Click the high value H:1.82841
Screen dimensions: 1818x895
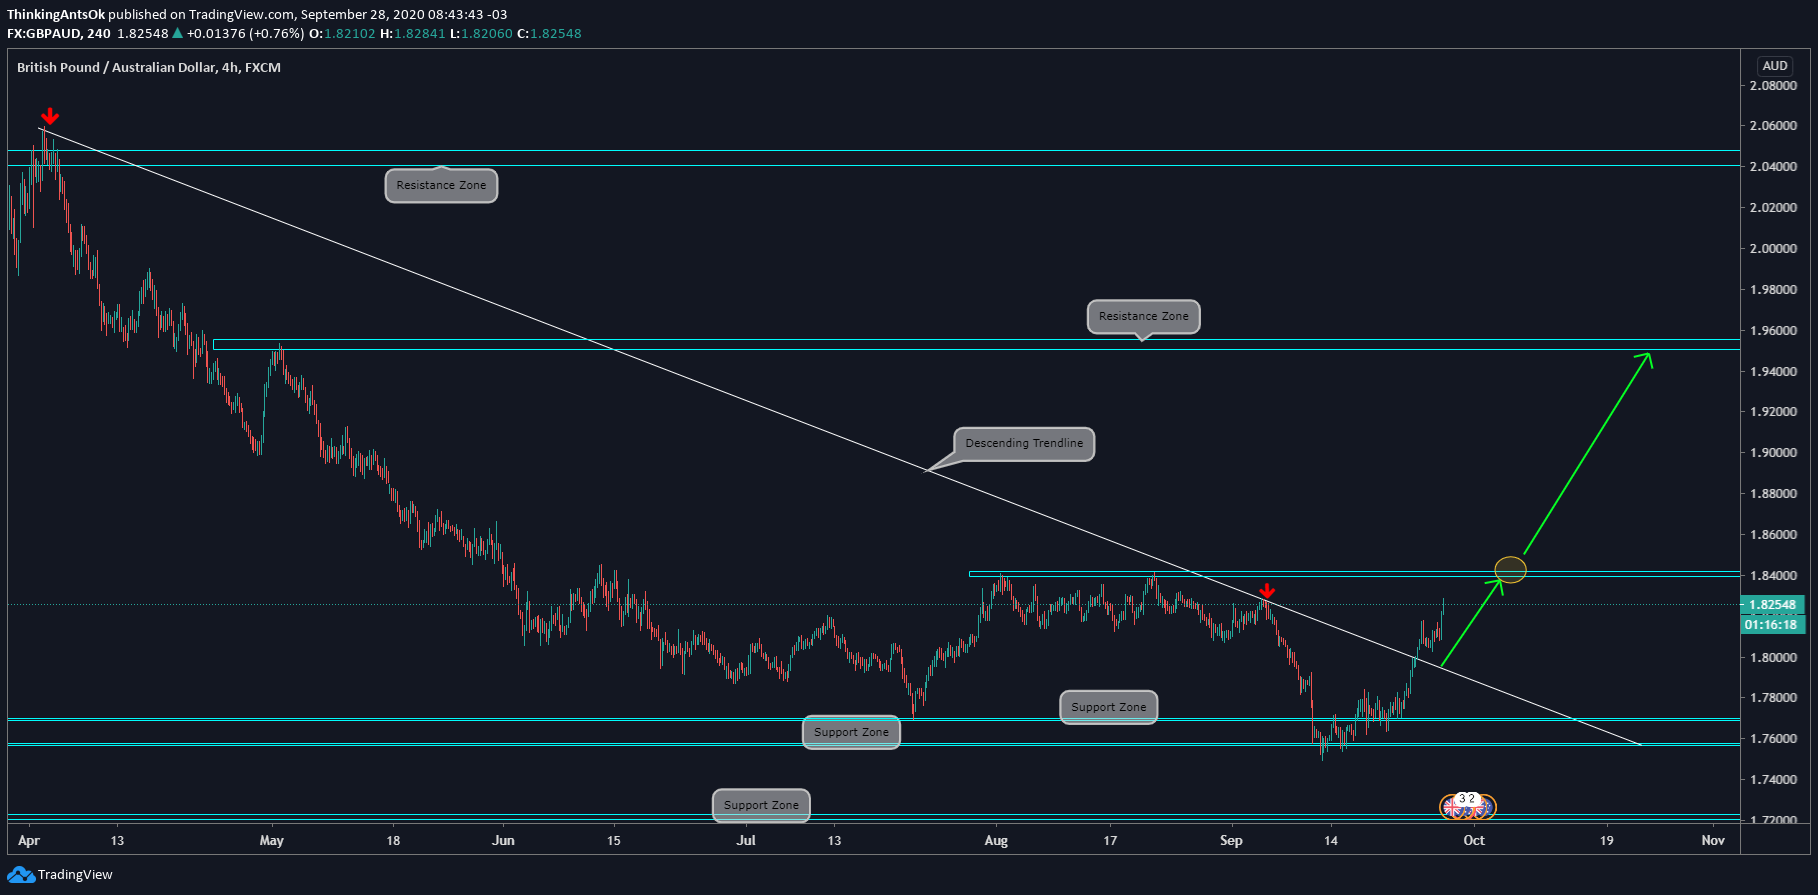pos(413,34)
